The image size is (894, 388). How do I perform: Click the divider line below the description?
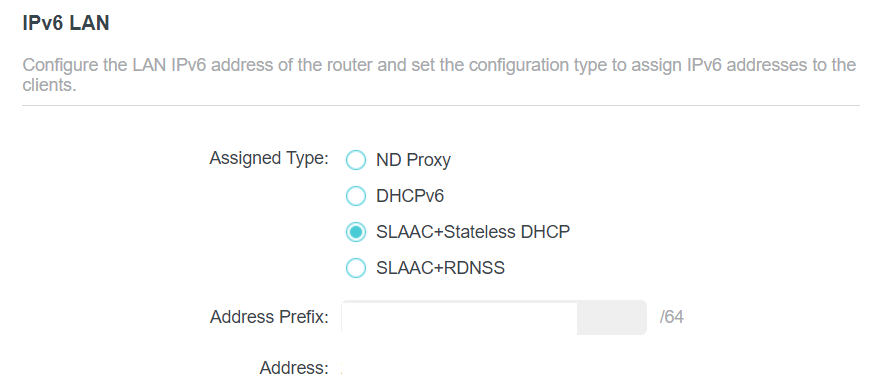tap(441, 105)
